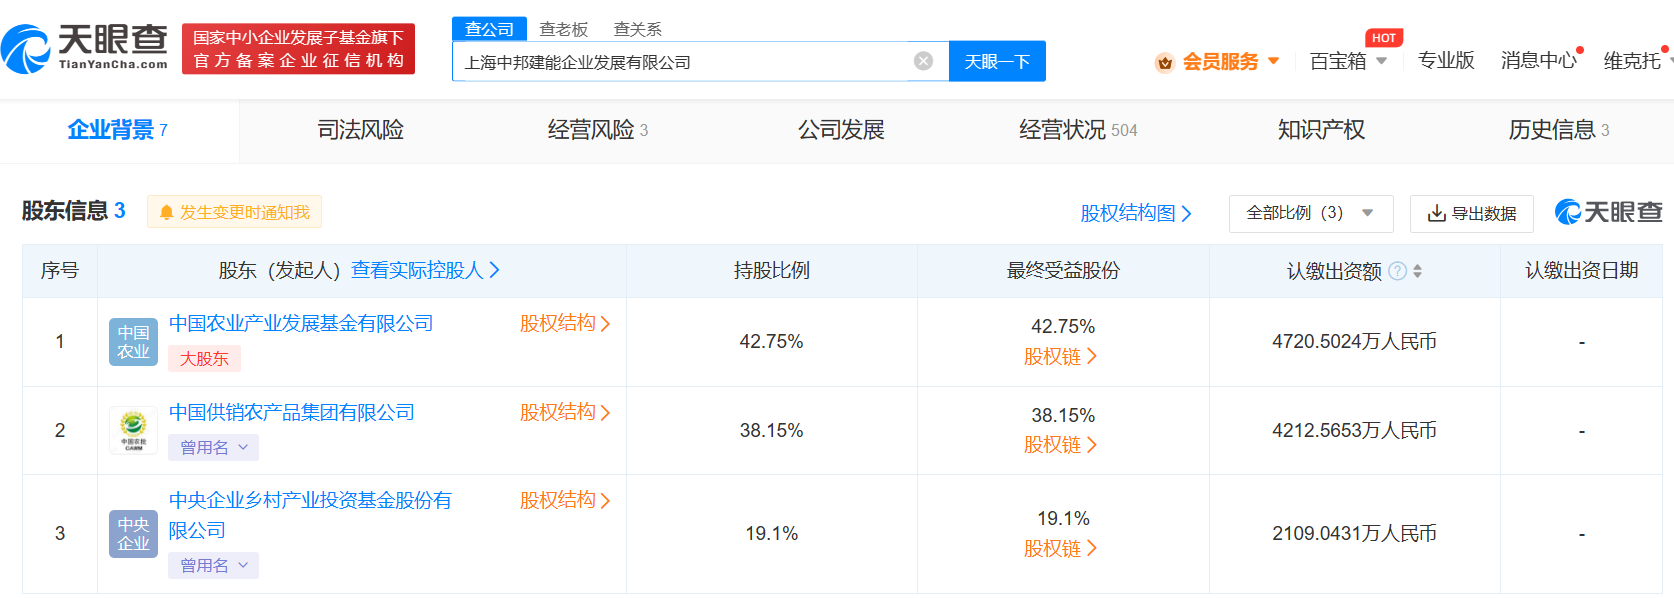Expand the 百宝箱 dropdown
This screenshot has height=598, width=1674.
(1381, 61)
